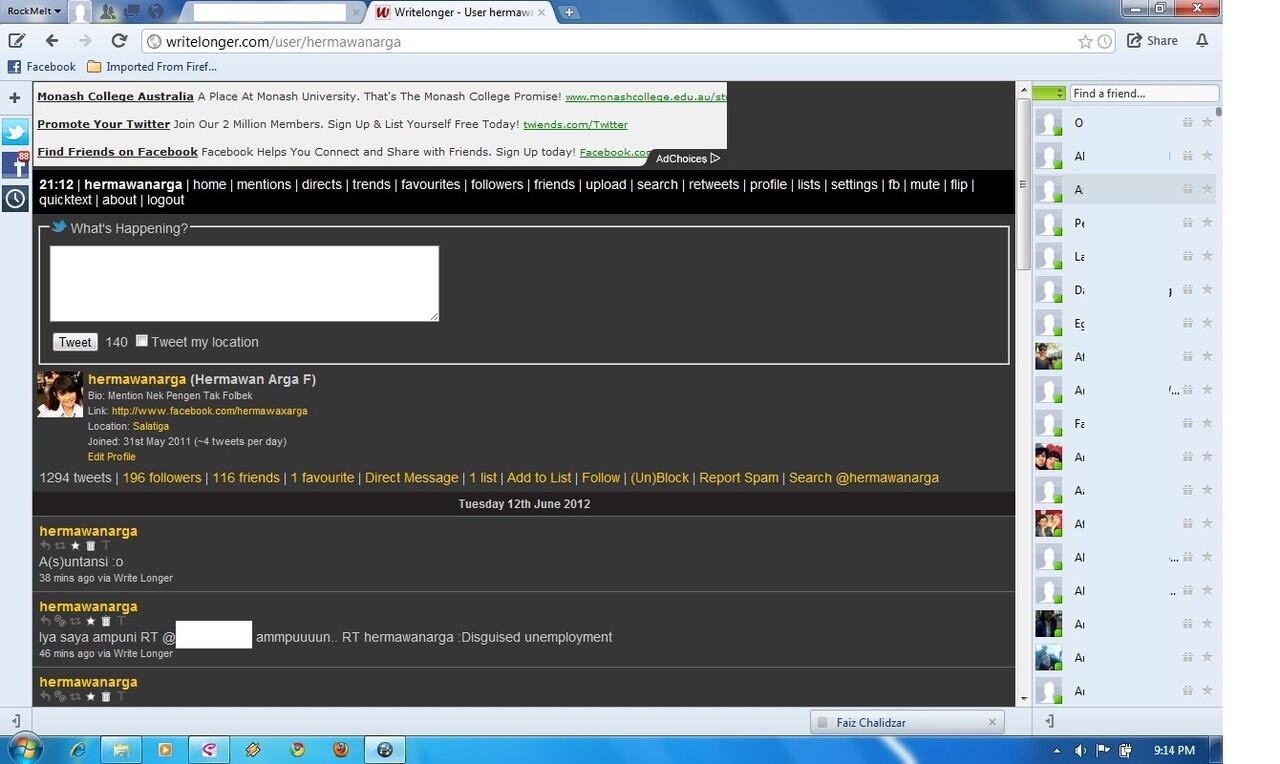Click the compose note icon left of Back
Screen dimensions: 1280x764
16,41
